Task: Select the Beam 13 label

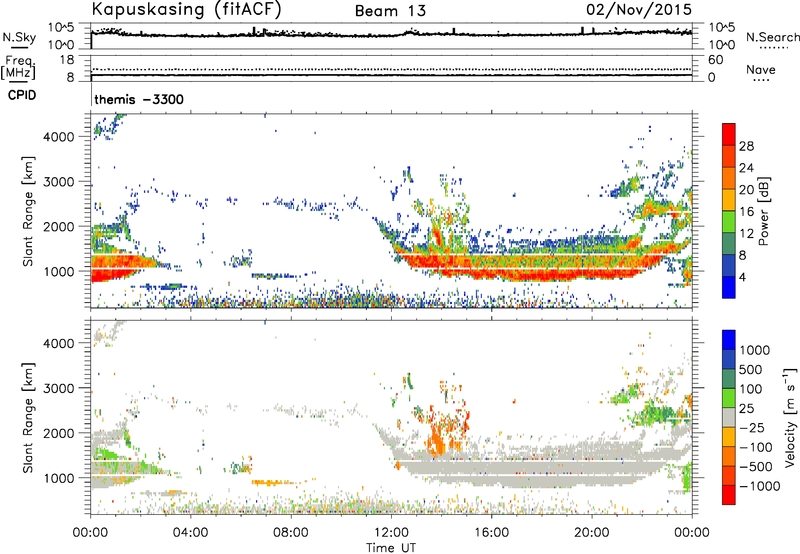Action: click(x=390, y=11)
